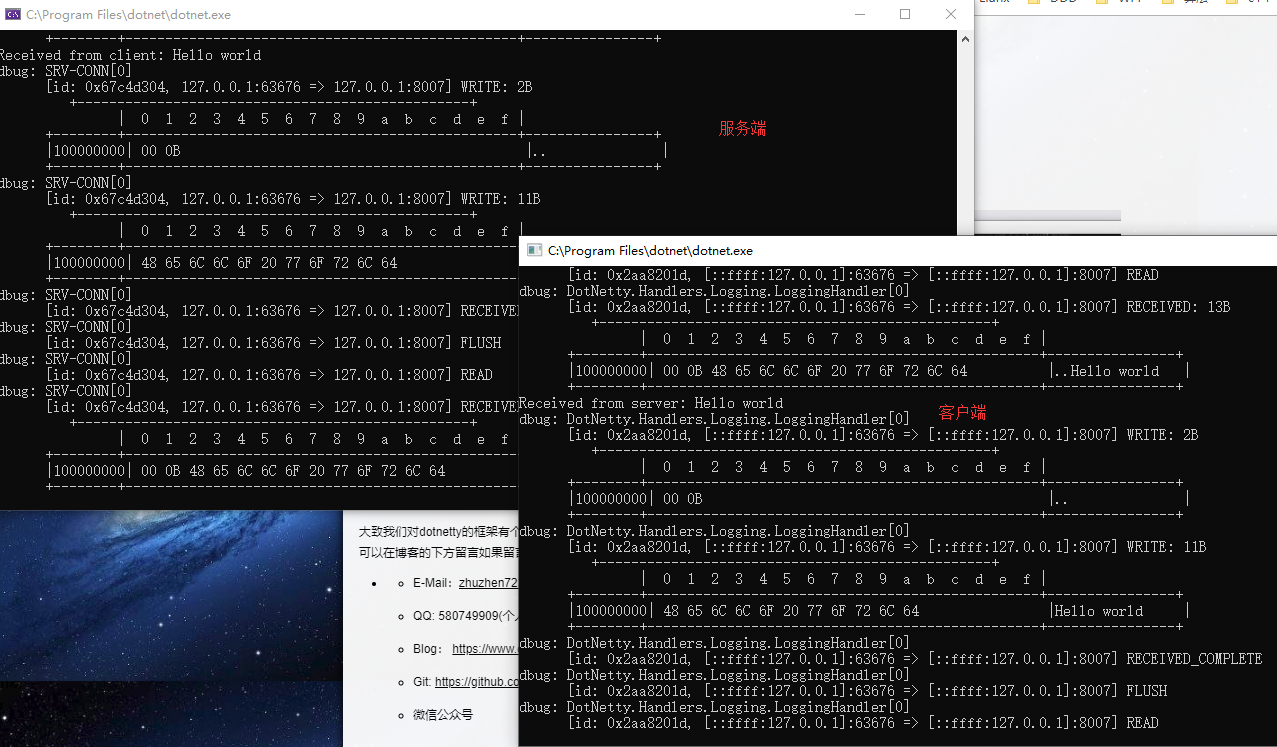Click the server console 'FLUSH' line
1277x747 pixels.
coord(274,343)
